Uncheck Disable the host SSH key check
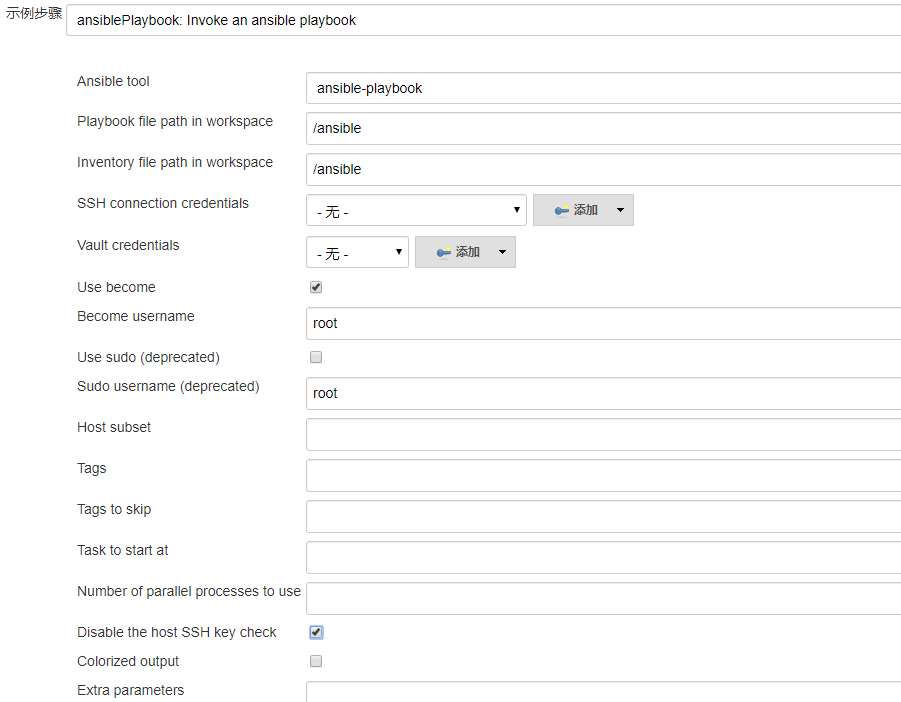The image size is (901, 702). click(x=316, y=632)
